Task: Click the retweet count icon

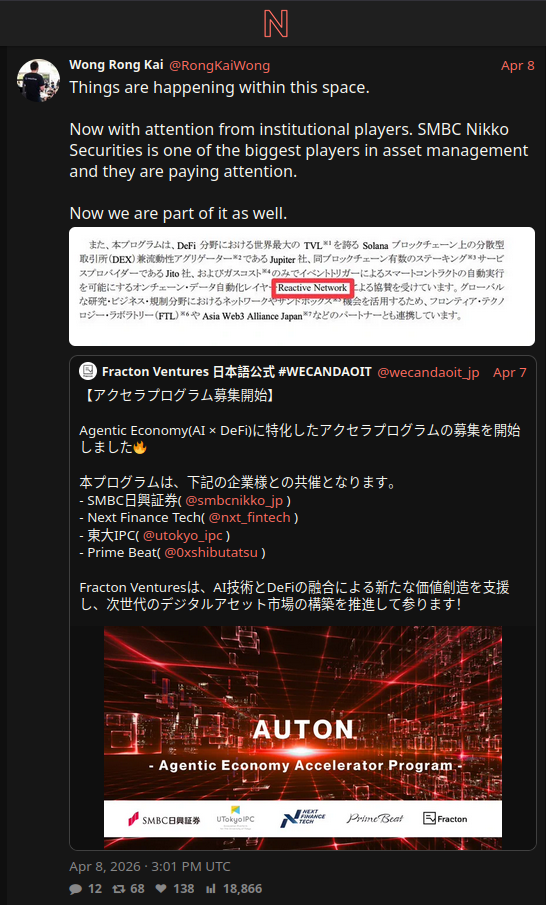Action: click(118, 888)
